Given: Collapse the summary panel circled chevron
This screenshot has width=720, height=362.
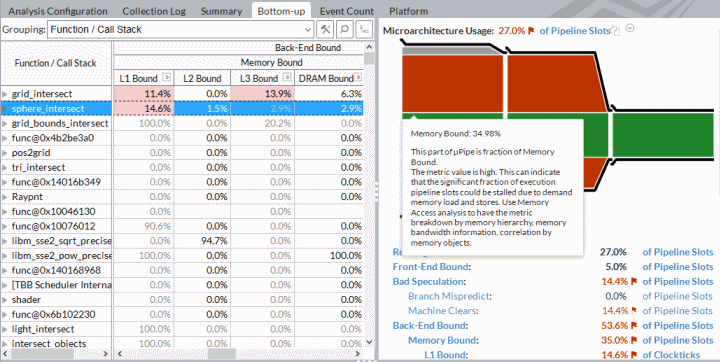Looking at the screenshot, I should click(630, 28).
